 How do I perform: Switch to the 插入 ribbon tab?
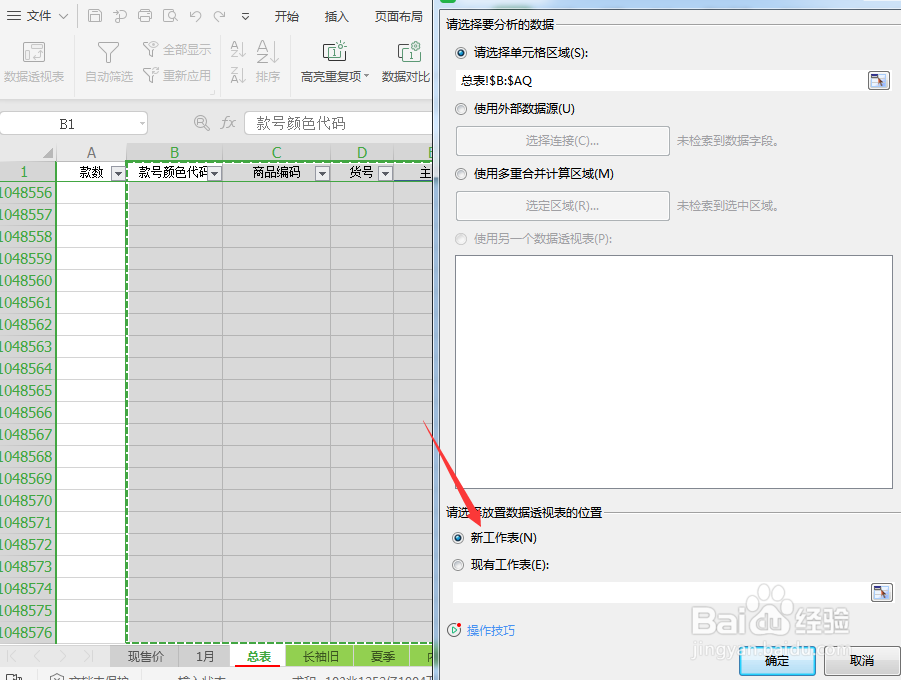(335, 16)
